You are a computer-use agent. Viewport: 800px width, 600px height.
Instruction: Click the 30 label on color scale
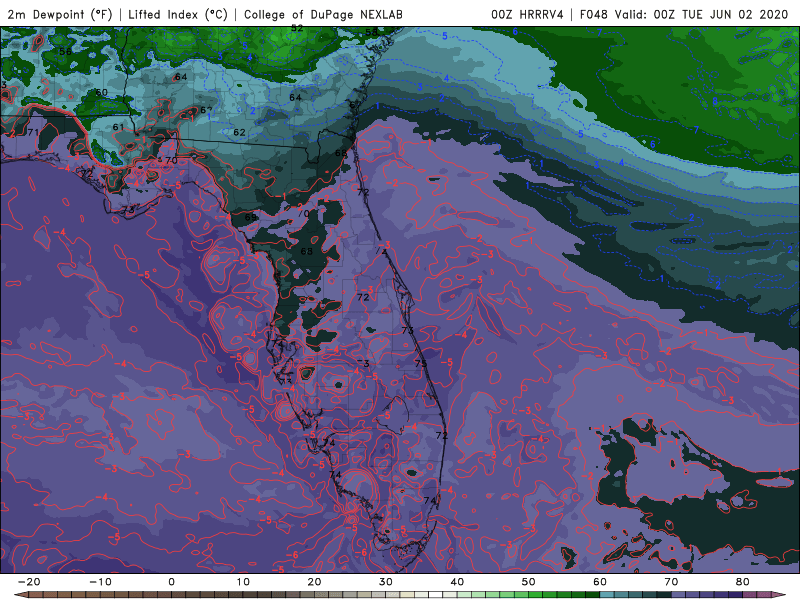pos(386,582)
